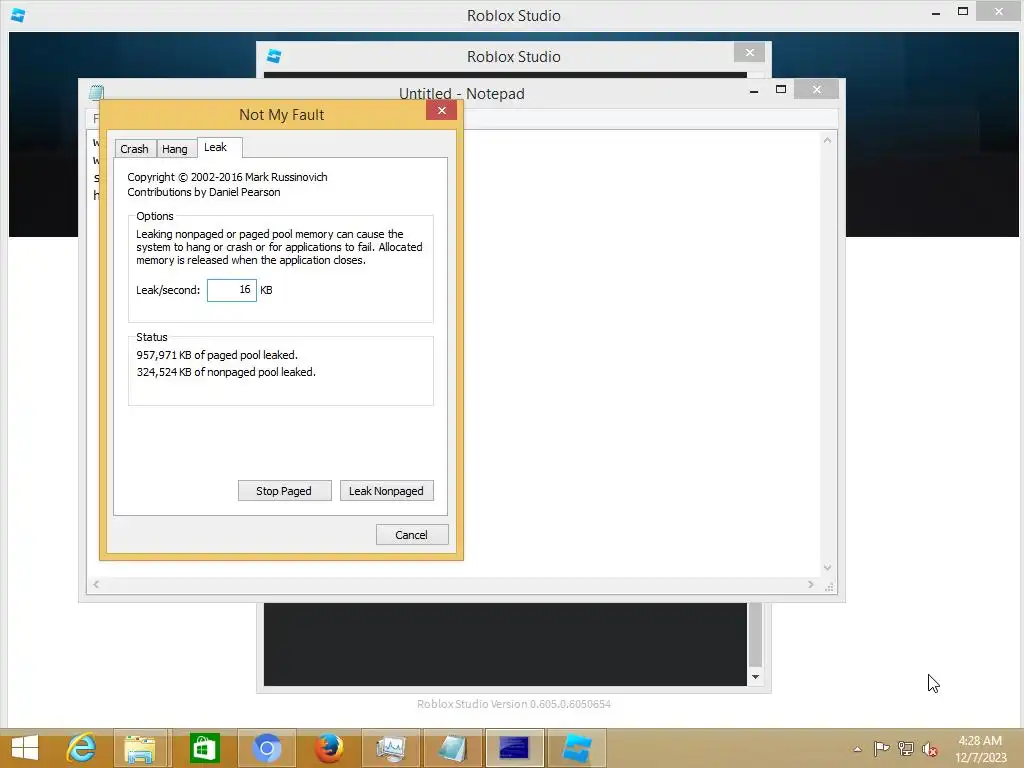Launch Google Chrome from the taskbar
The width and height of the screenshot is (1024, 768).
click(x=266, y=748)
